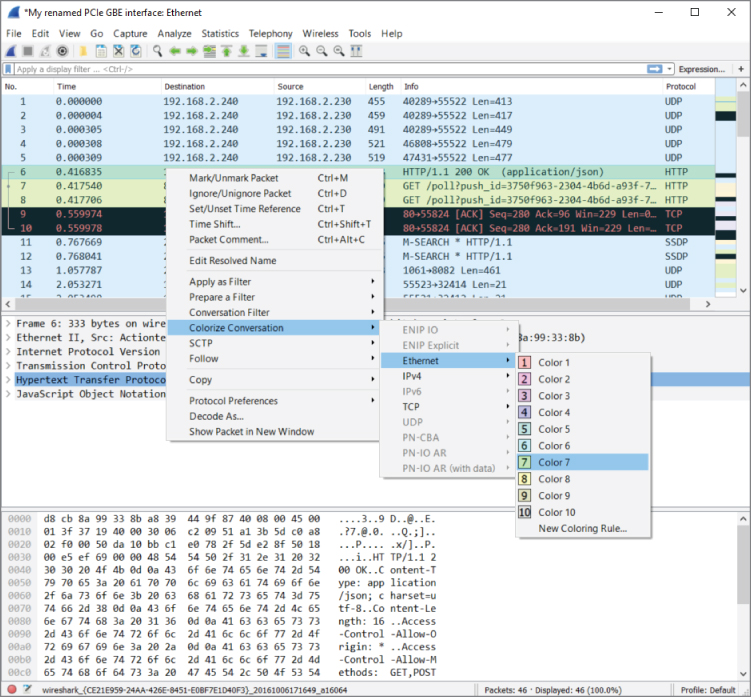
Task: Open the Statistics menu
Action: coord(220,33)
